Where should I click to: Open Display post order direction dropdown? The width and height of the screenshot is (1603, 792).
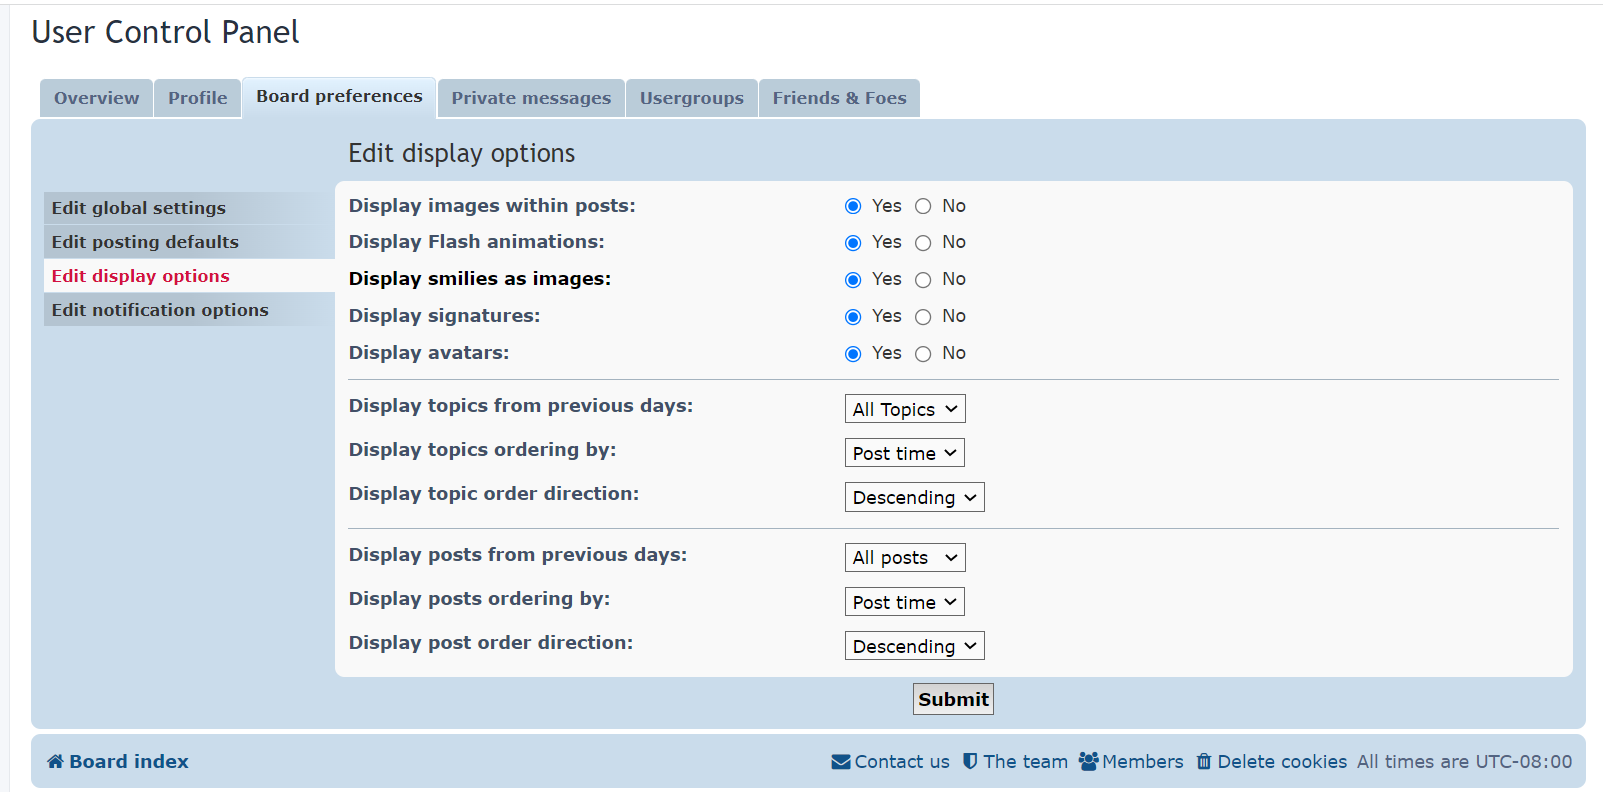[x=914, y=646]
